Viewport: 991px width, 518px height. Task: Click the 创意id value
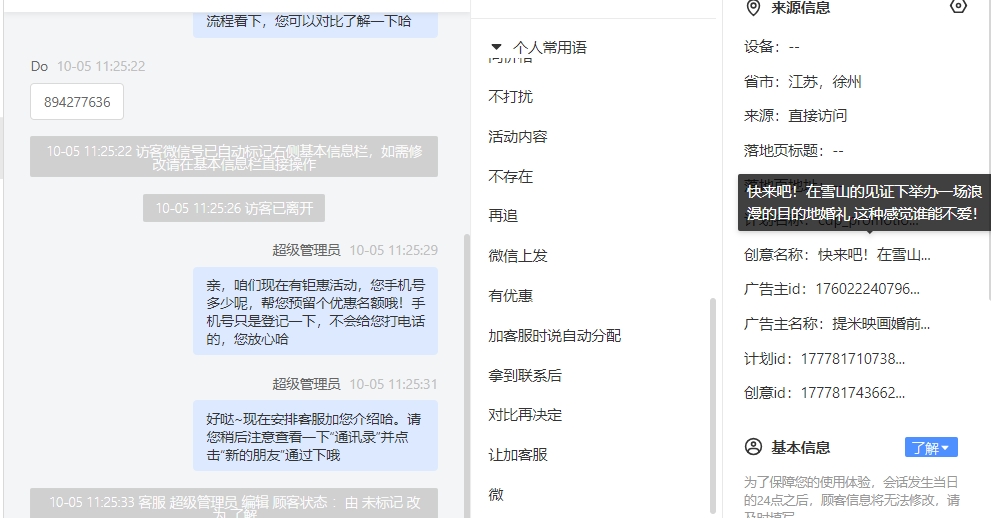(x=853, y=393)
